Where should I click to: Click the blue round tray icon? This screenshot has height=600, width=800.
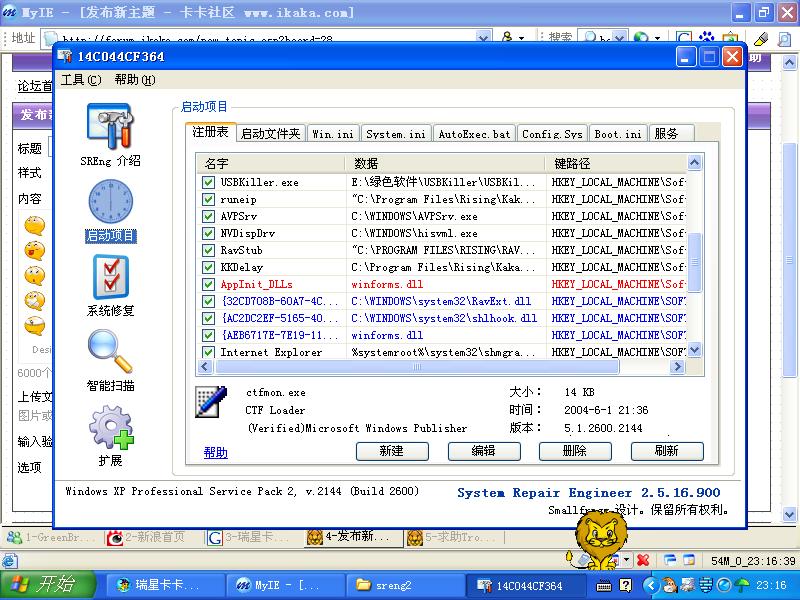pyautogui.click(x=724, y=585)
